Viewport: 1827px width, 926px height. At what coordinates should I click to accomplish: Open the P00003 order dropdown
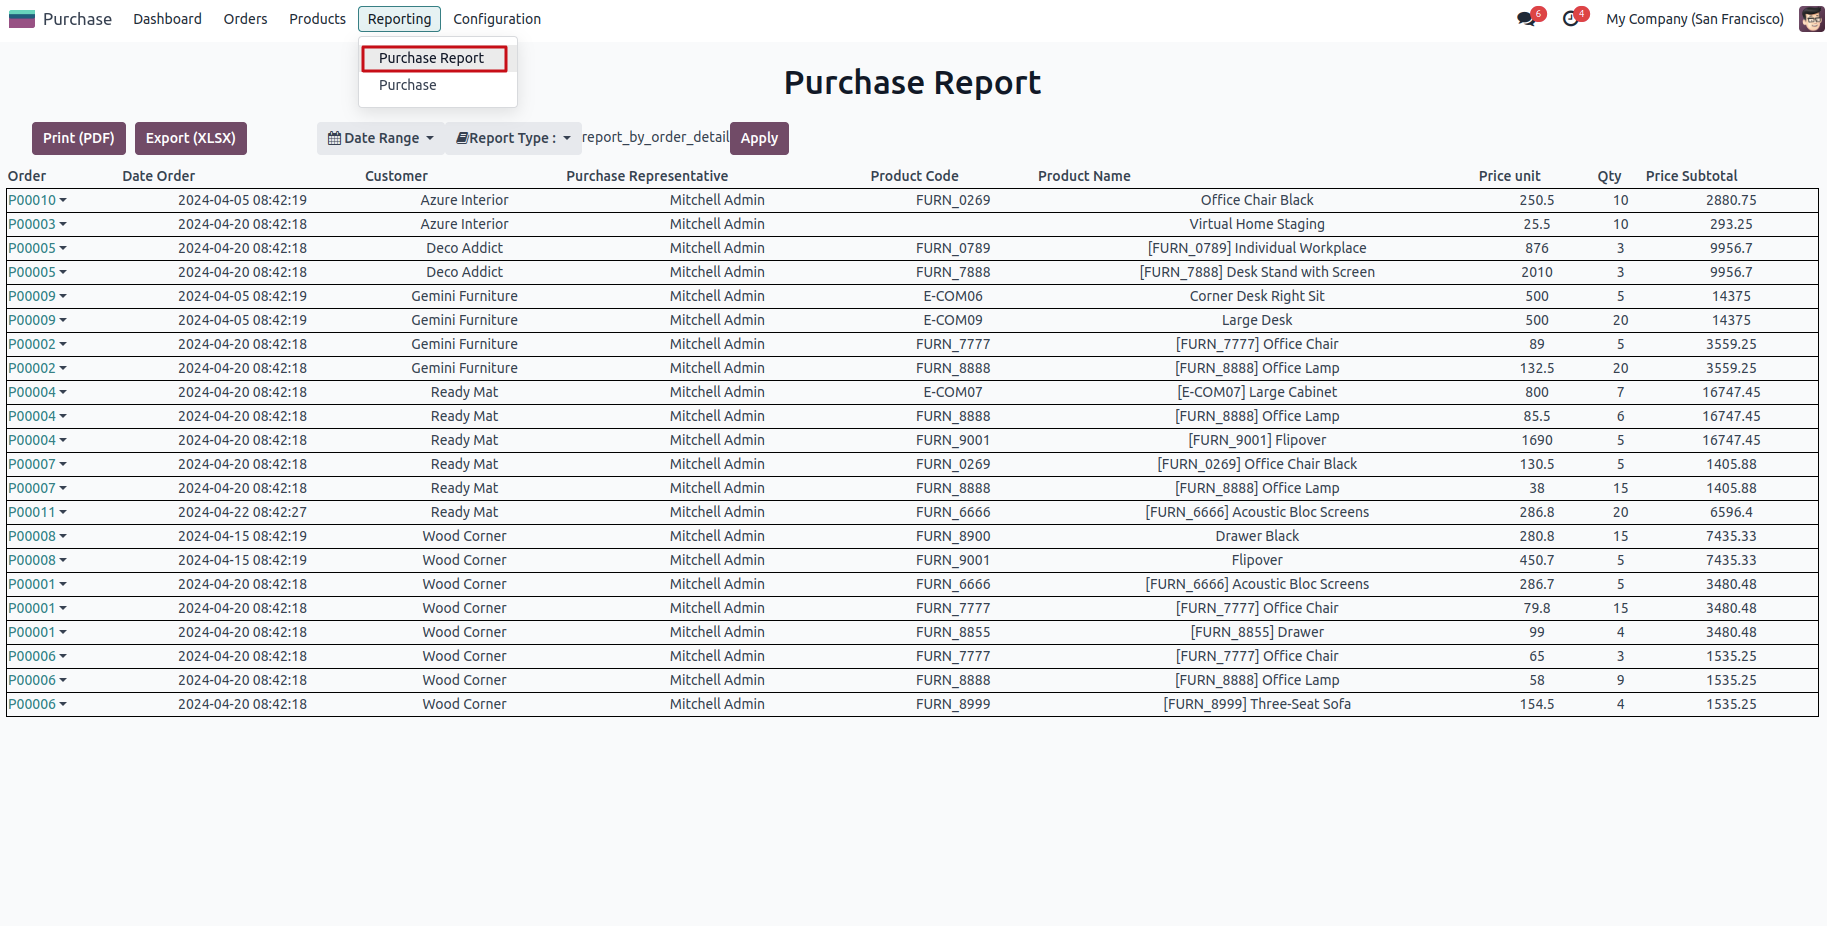click(63, 224)
